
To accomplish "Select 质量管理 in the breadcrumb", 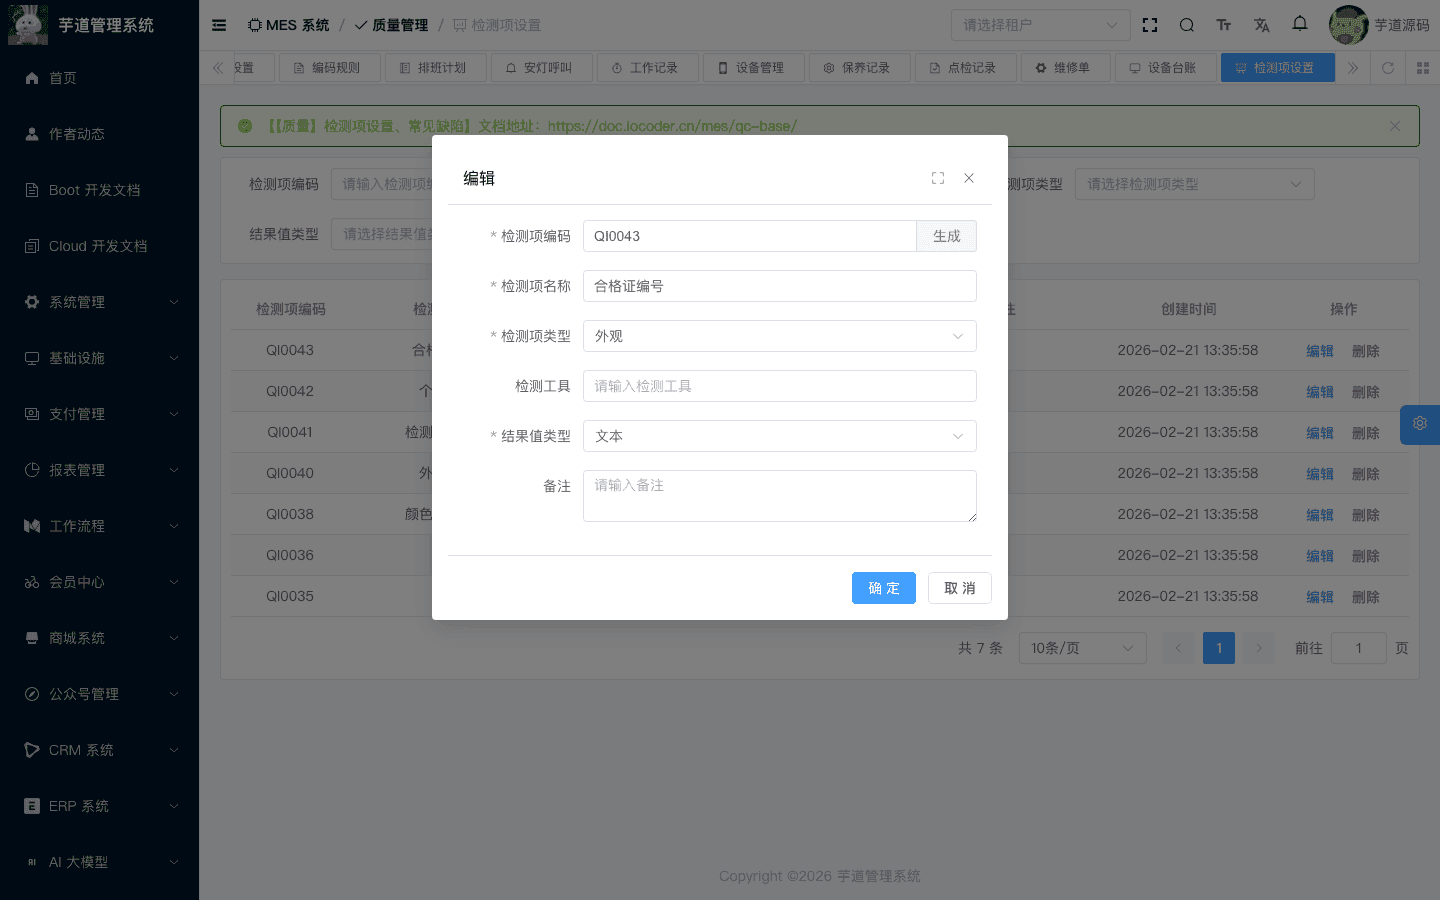I will point(398,24).
